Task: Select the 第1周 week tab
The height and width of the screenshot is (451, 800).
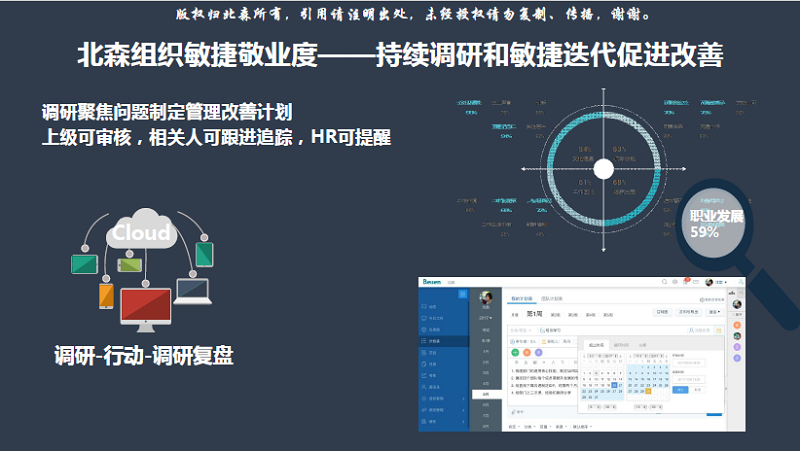Action: 534,314
